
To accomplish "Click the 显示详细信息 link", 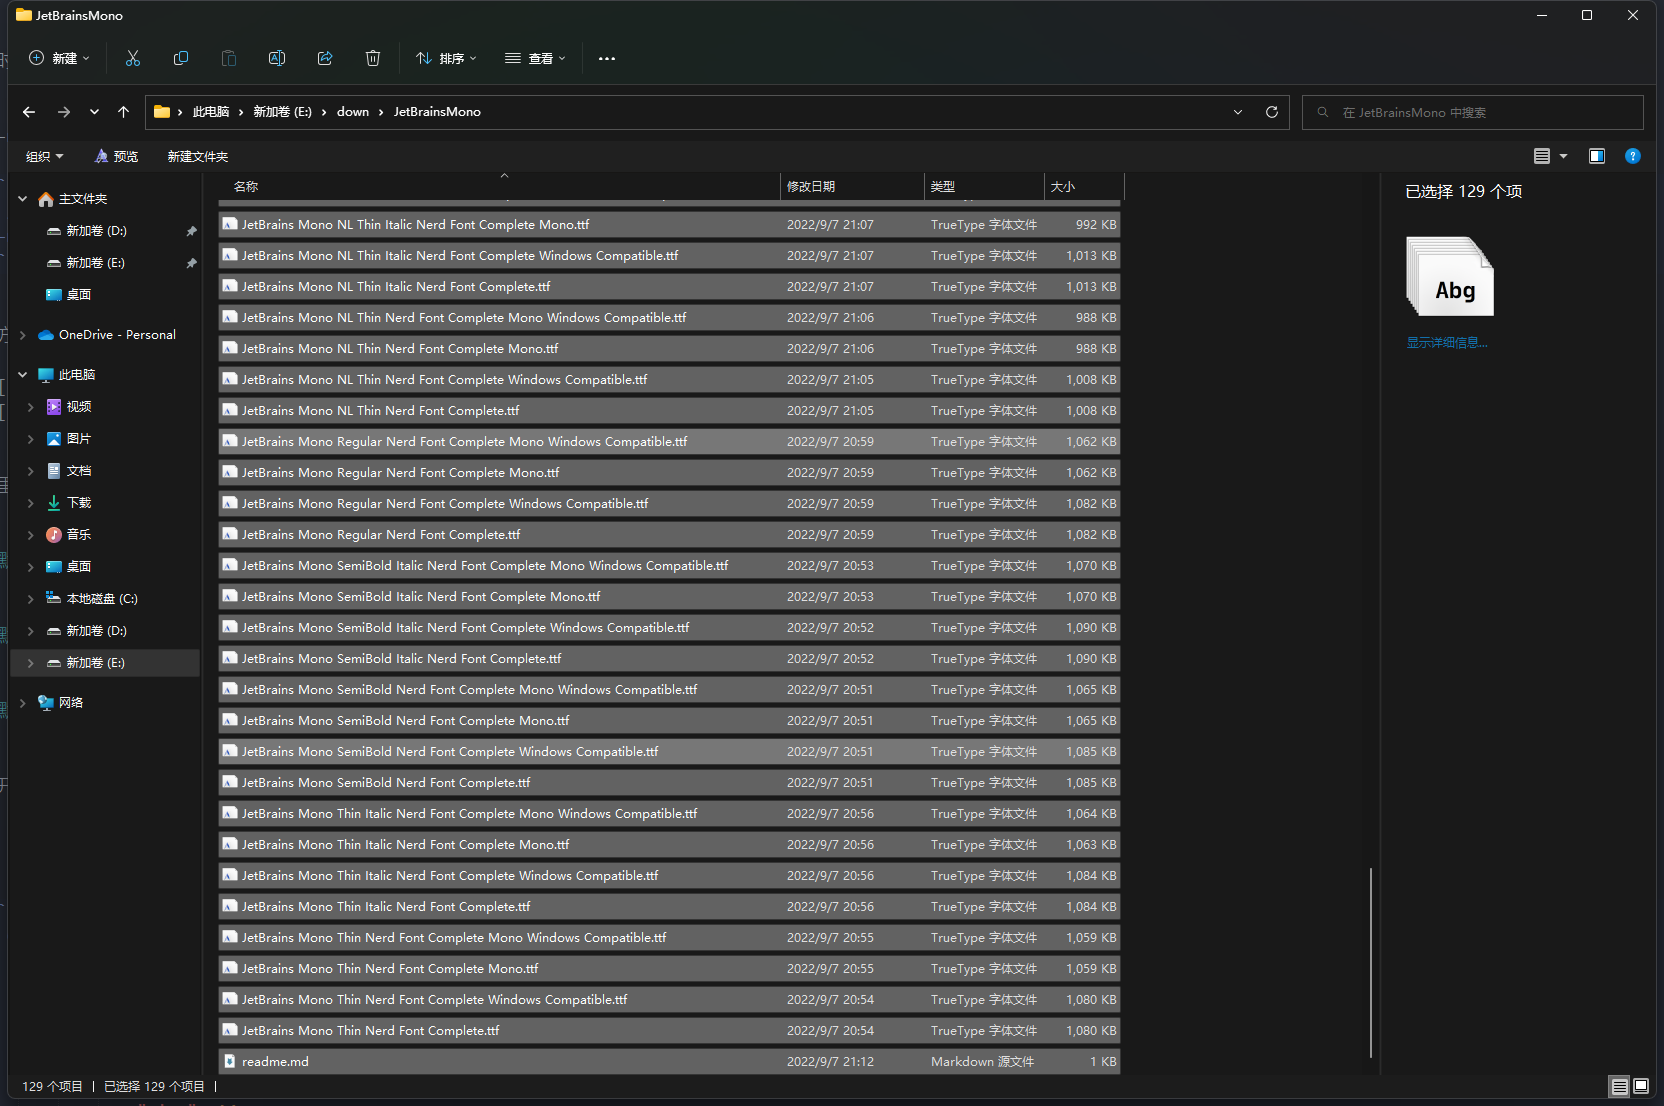I will coord(1447,343).
